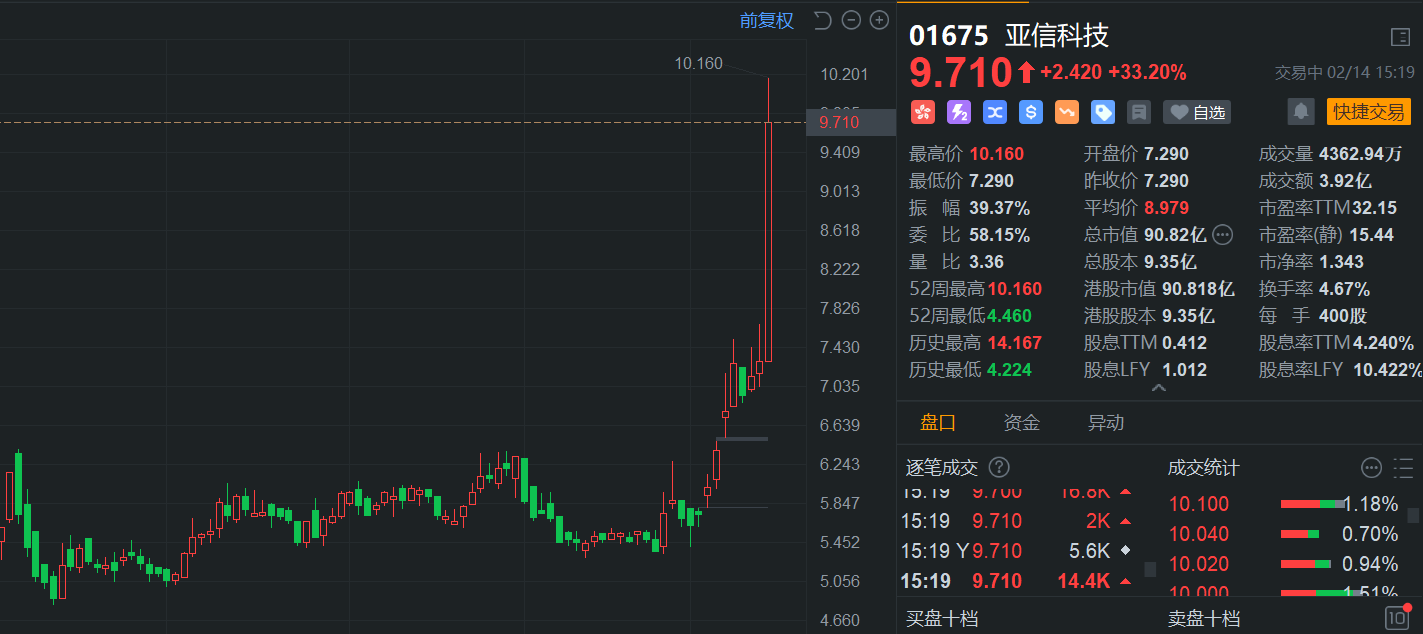Screen dimensions: 1423x634
Task: Switch to the 盘口 tab
Action: coord(938,422)
